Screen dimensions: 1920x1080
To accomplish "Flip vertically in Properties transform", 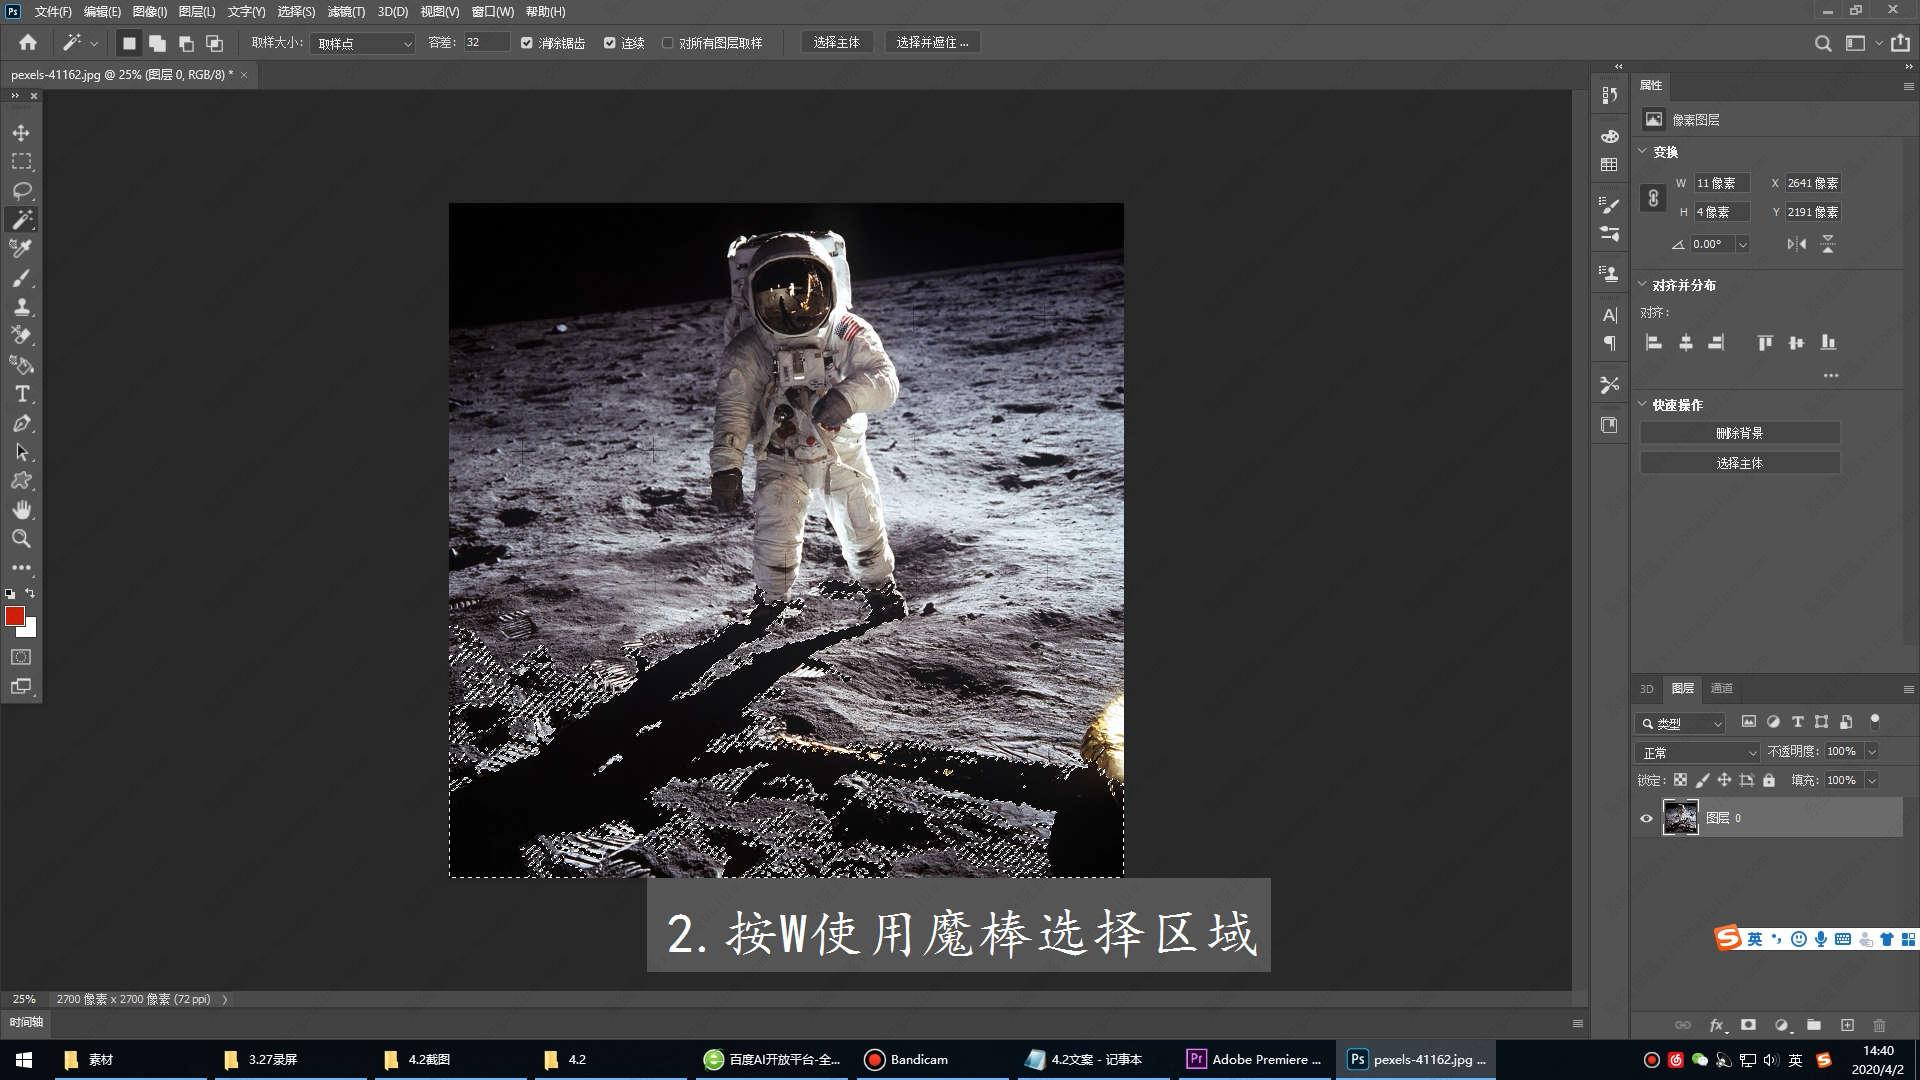I will pyautogui.click(x=1828, y=244).
